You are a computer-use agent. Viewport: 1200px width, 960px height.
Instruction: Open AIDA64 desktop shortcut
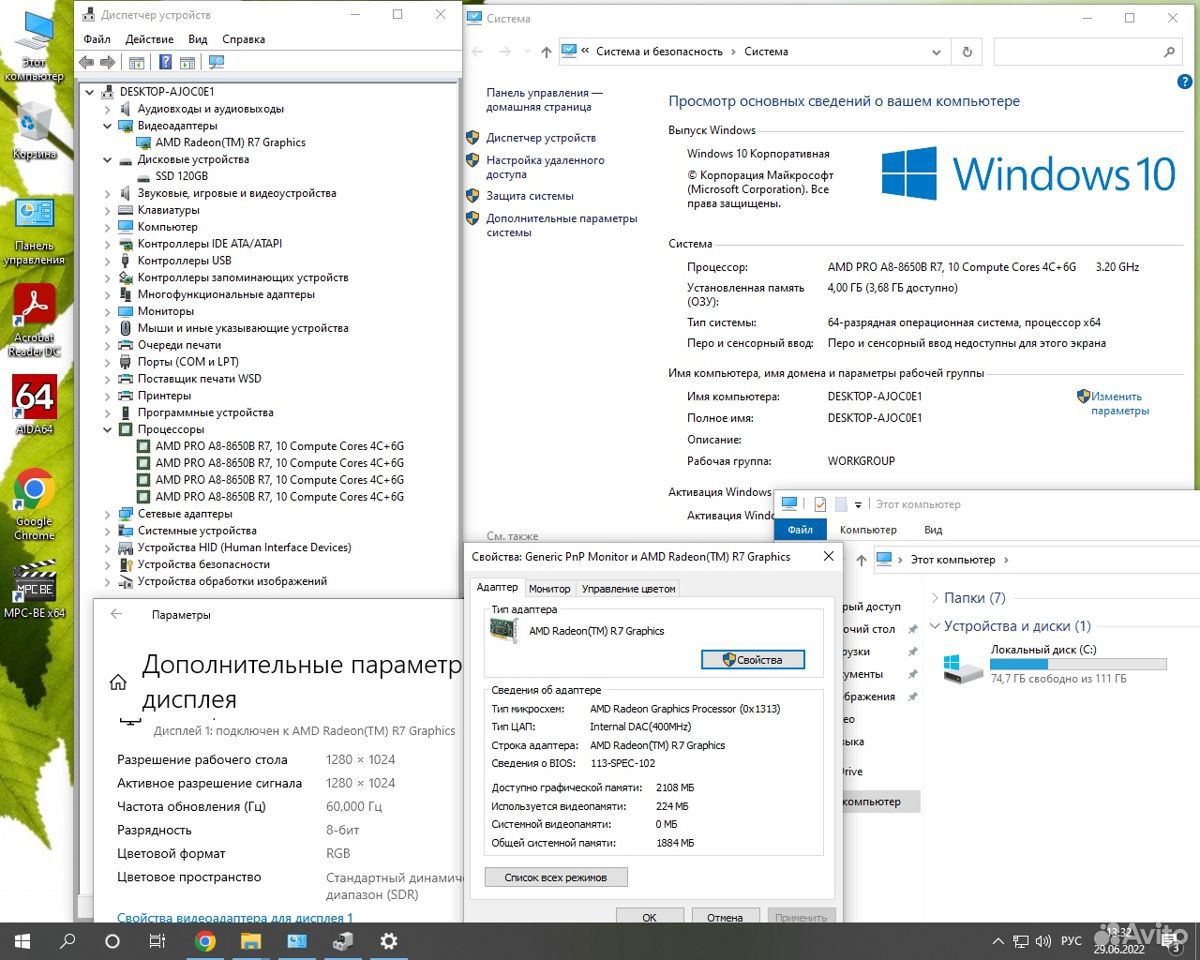(x=34, y=405)
